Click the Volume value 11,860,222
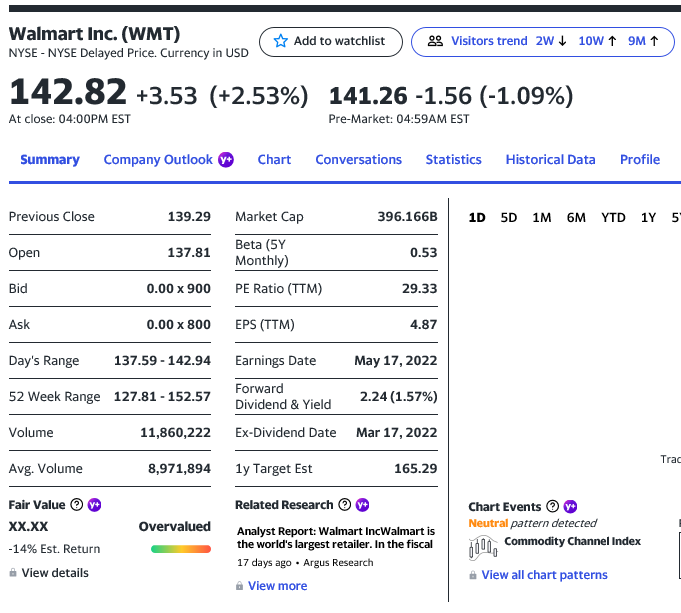The width and height of the screenshot is (681, 613). 175,433
